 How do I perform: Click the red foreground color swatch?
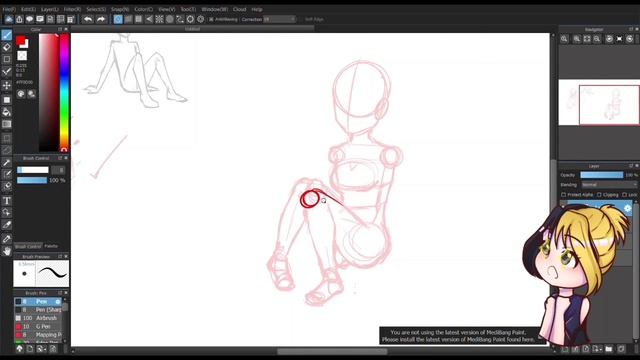point(20,41)
